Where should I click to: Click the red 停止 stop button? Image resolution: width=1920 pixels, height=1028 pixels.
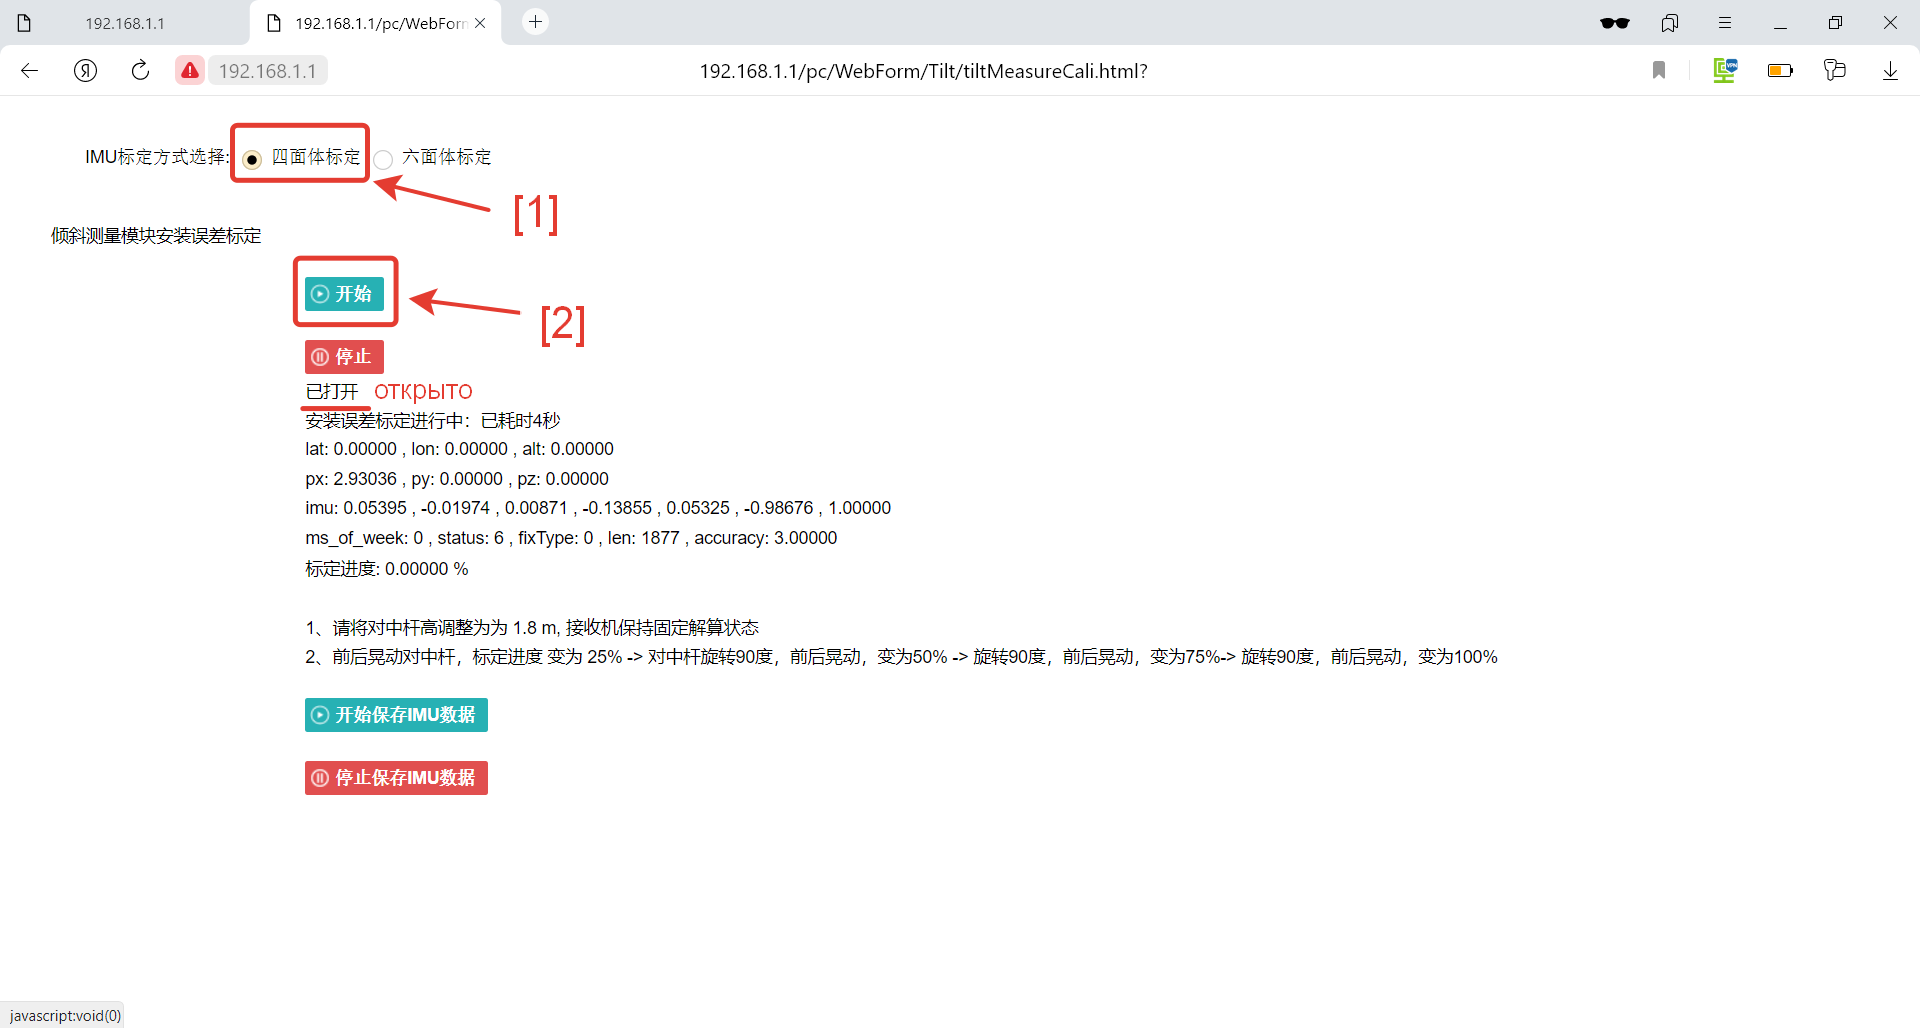[344, 357]
